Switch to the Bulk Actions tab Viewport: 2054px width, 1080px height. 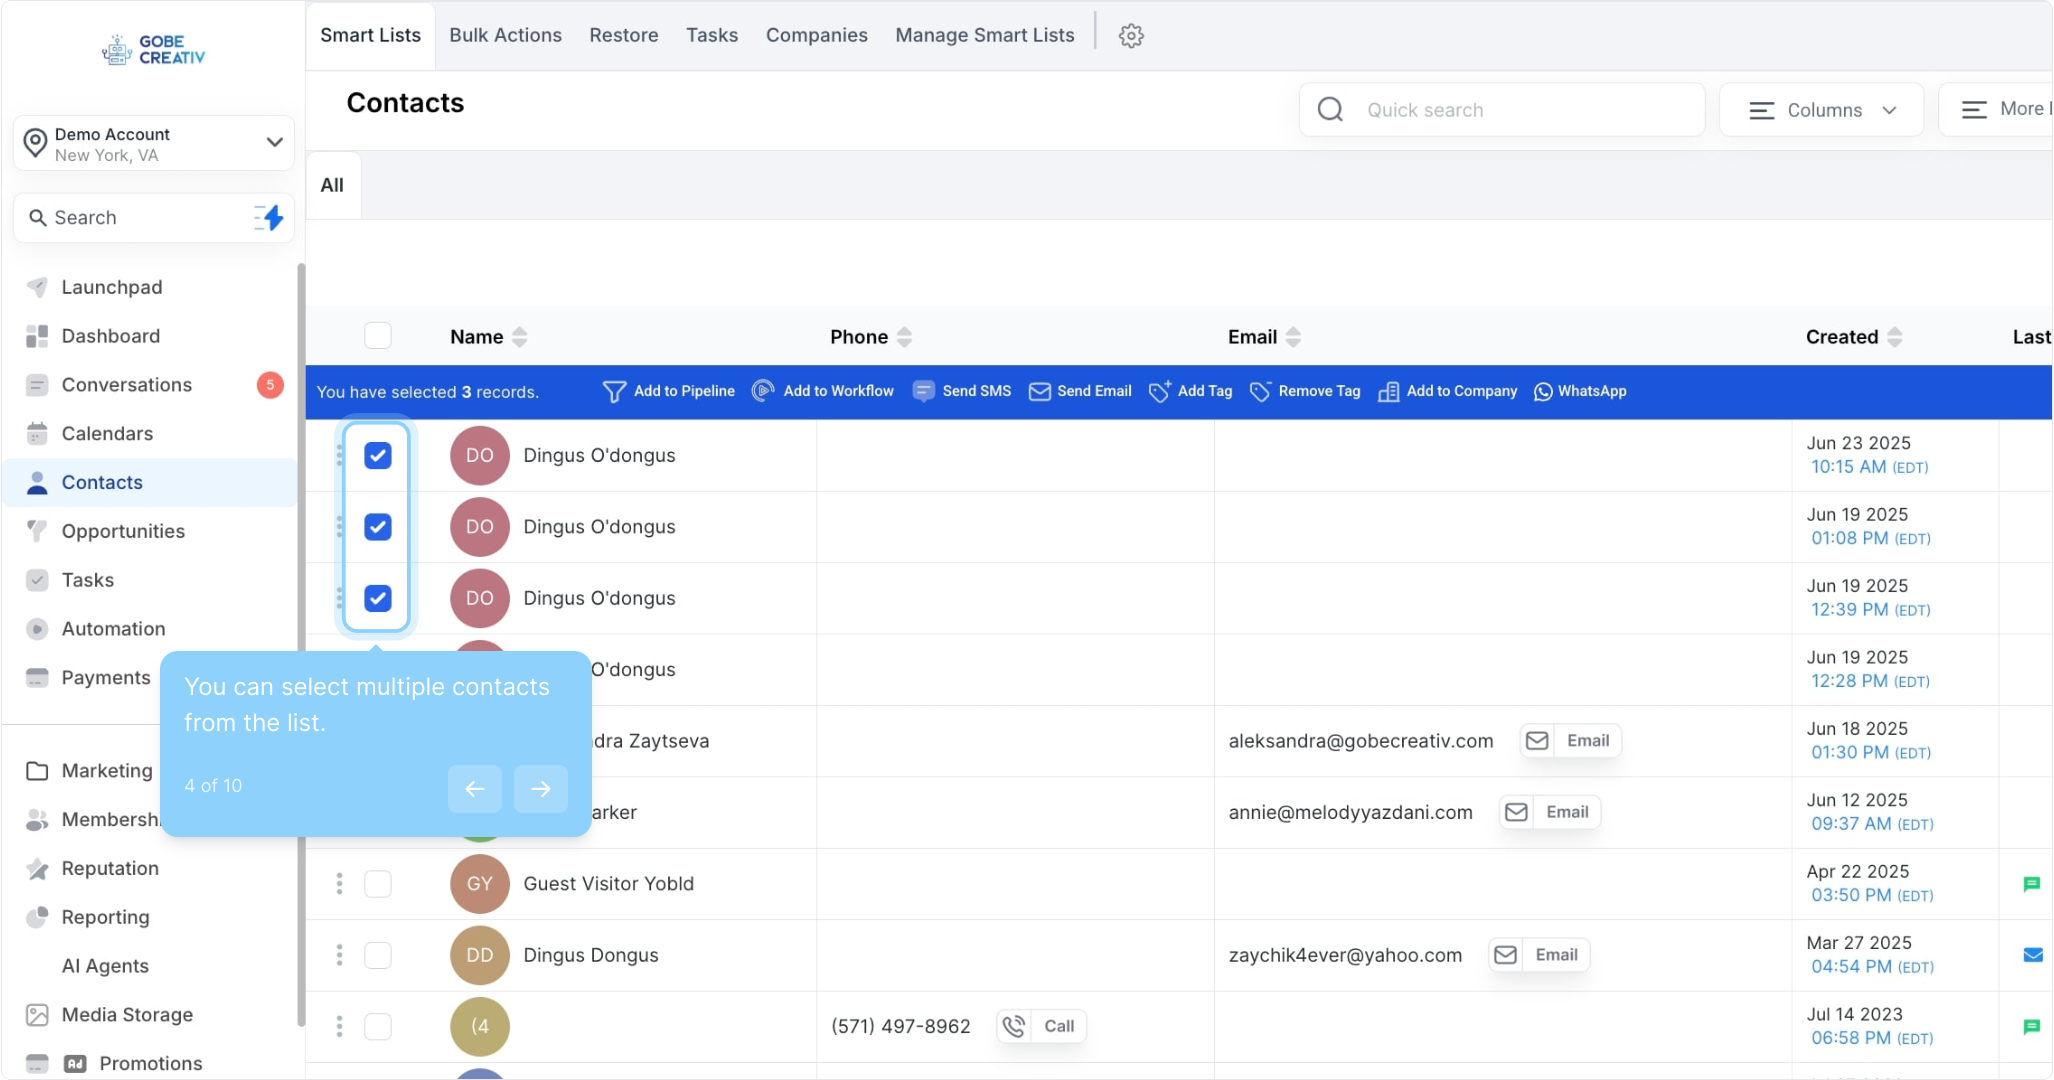505,35
